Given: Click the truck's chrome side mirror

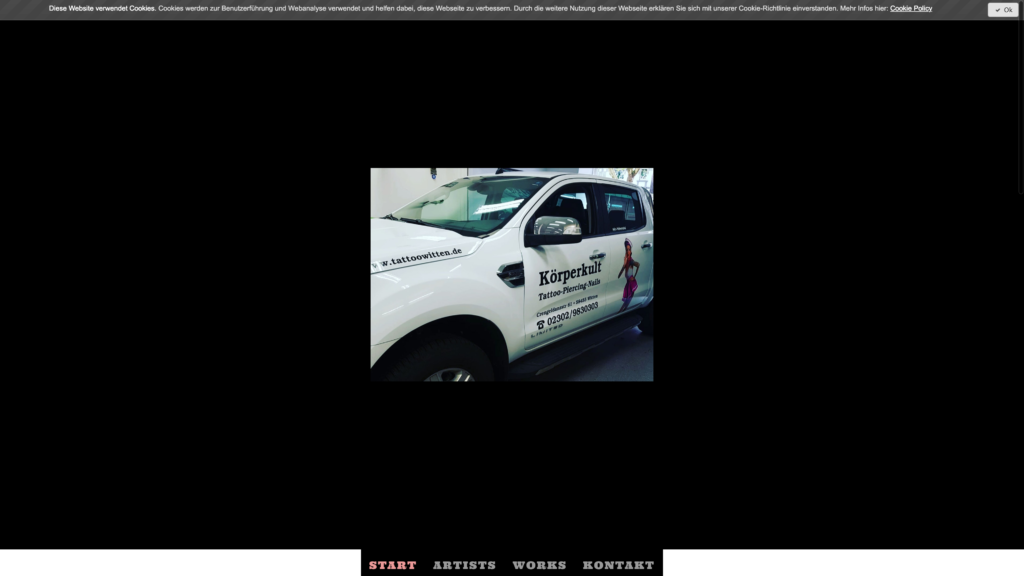Looking at the screenshot, I should [x=556, y=229].
